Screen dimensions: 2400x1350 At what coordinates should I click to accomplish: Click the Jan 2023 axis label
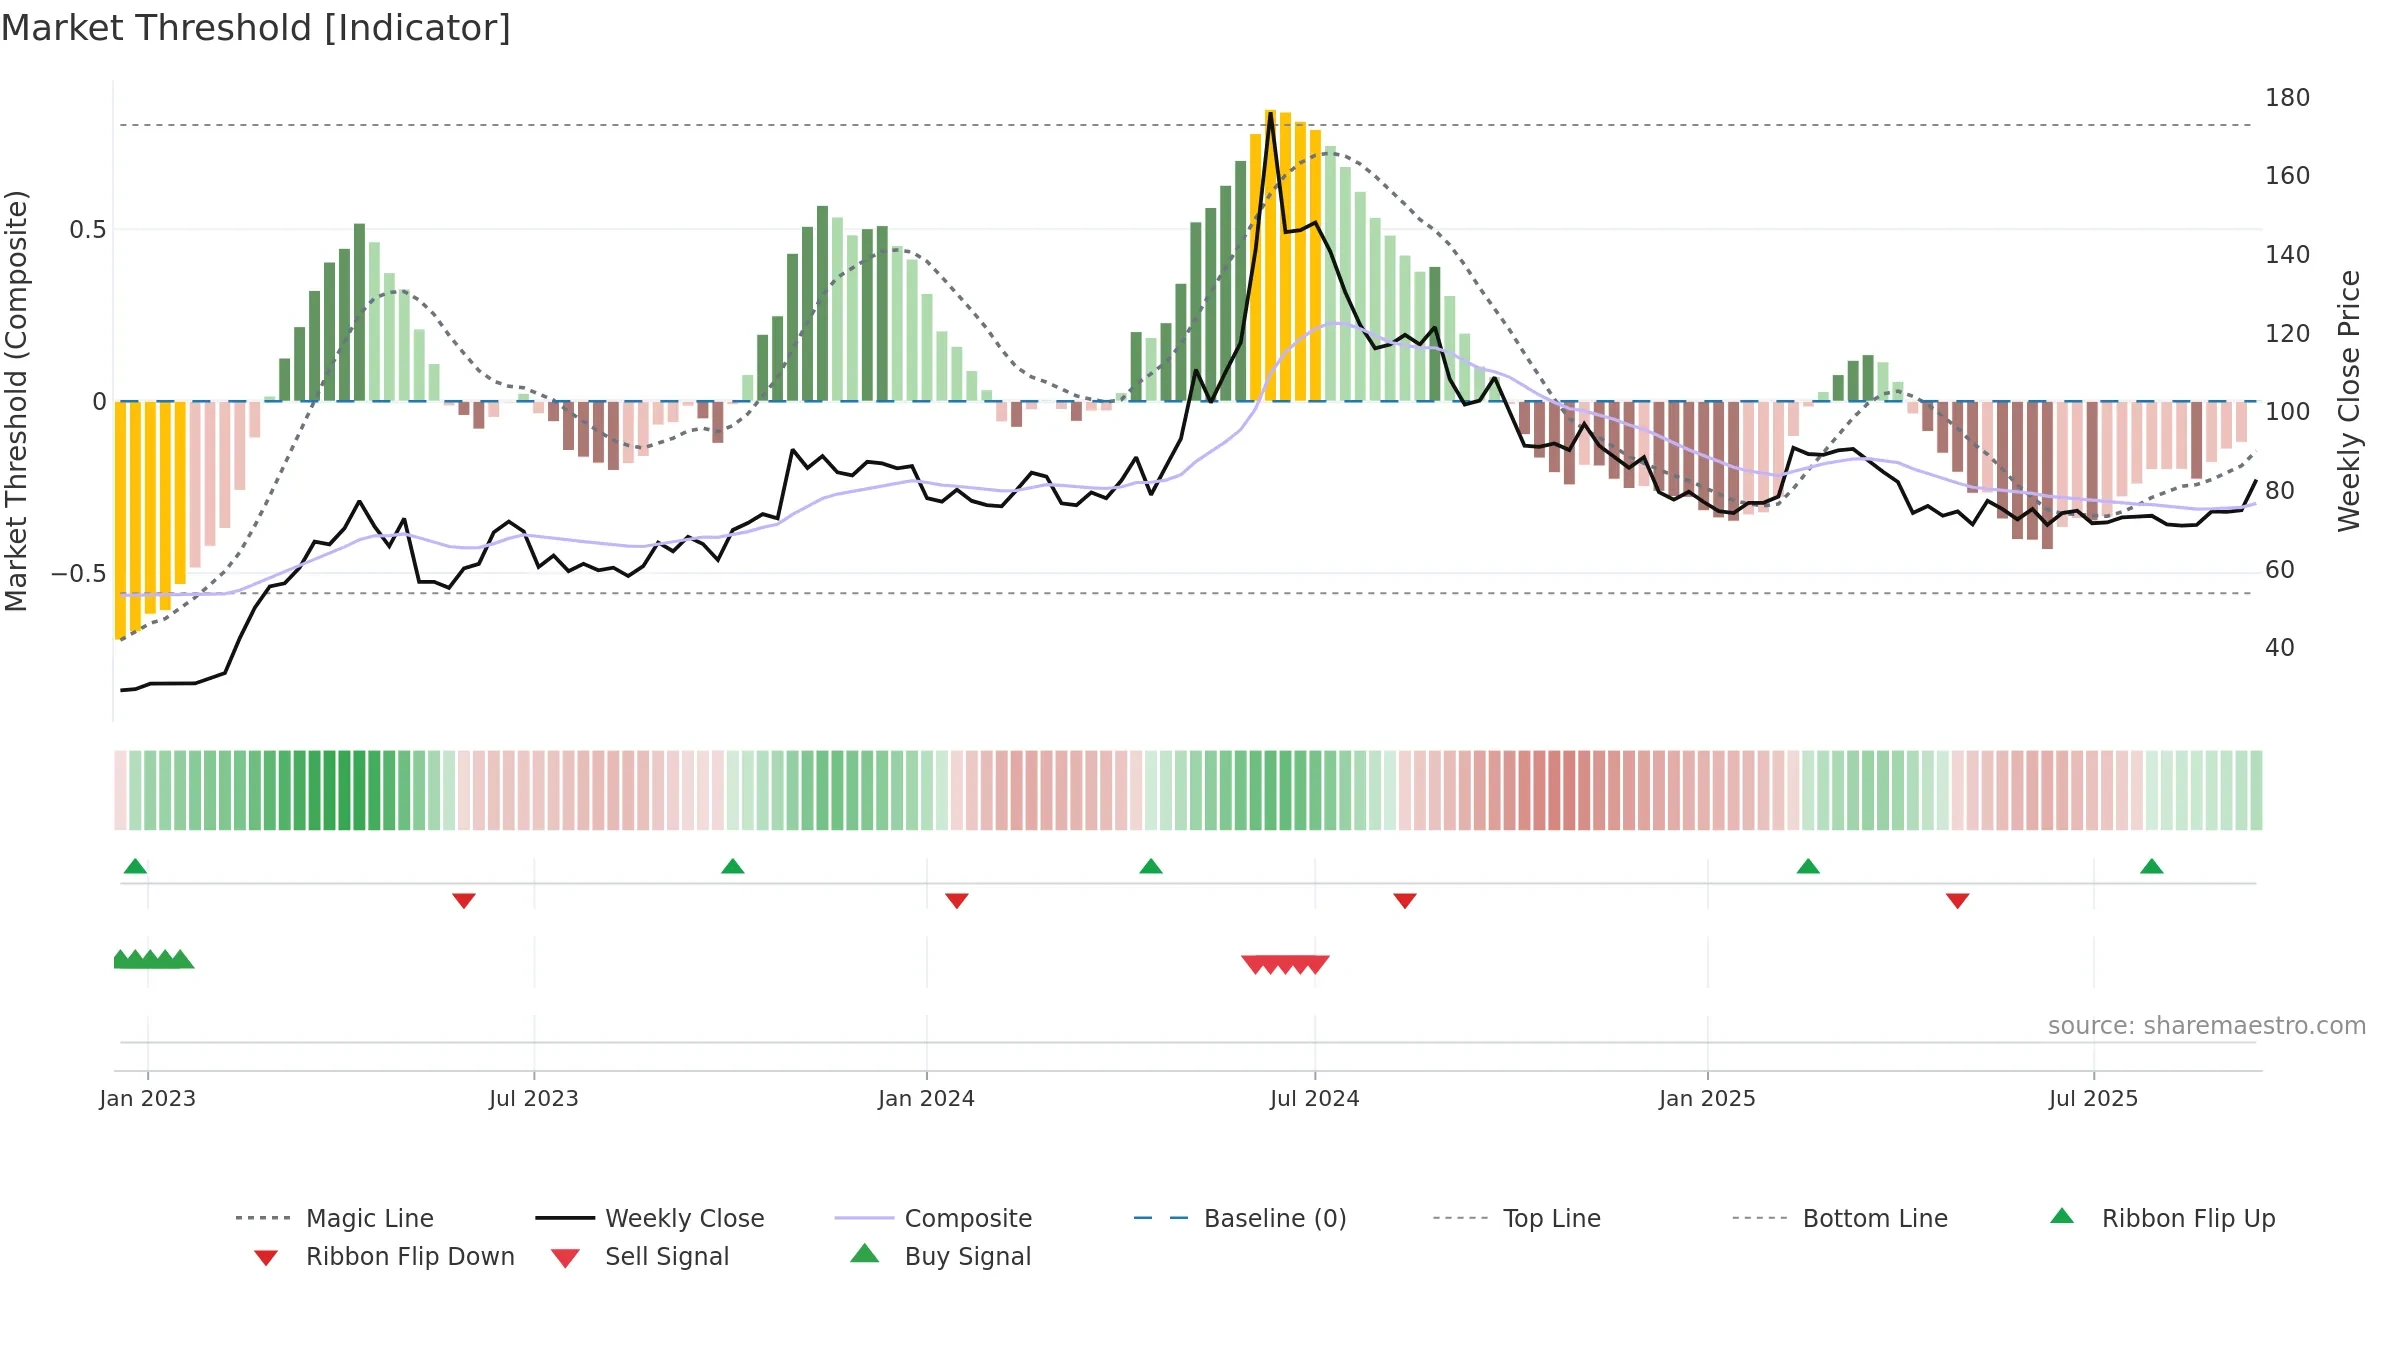[147, 1098]
